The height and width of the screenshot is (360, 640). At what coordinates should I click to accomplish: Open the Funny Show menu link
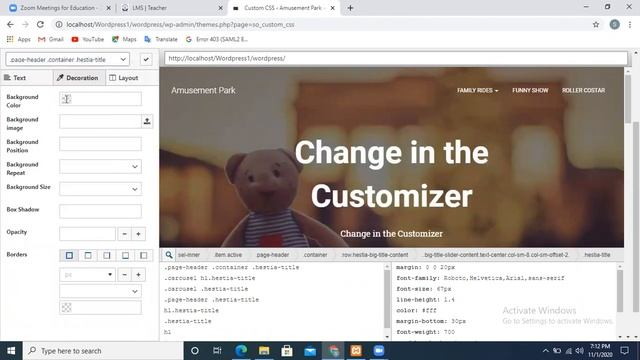(x=530, y=90)
